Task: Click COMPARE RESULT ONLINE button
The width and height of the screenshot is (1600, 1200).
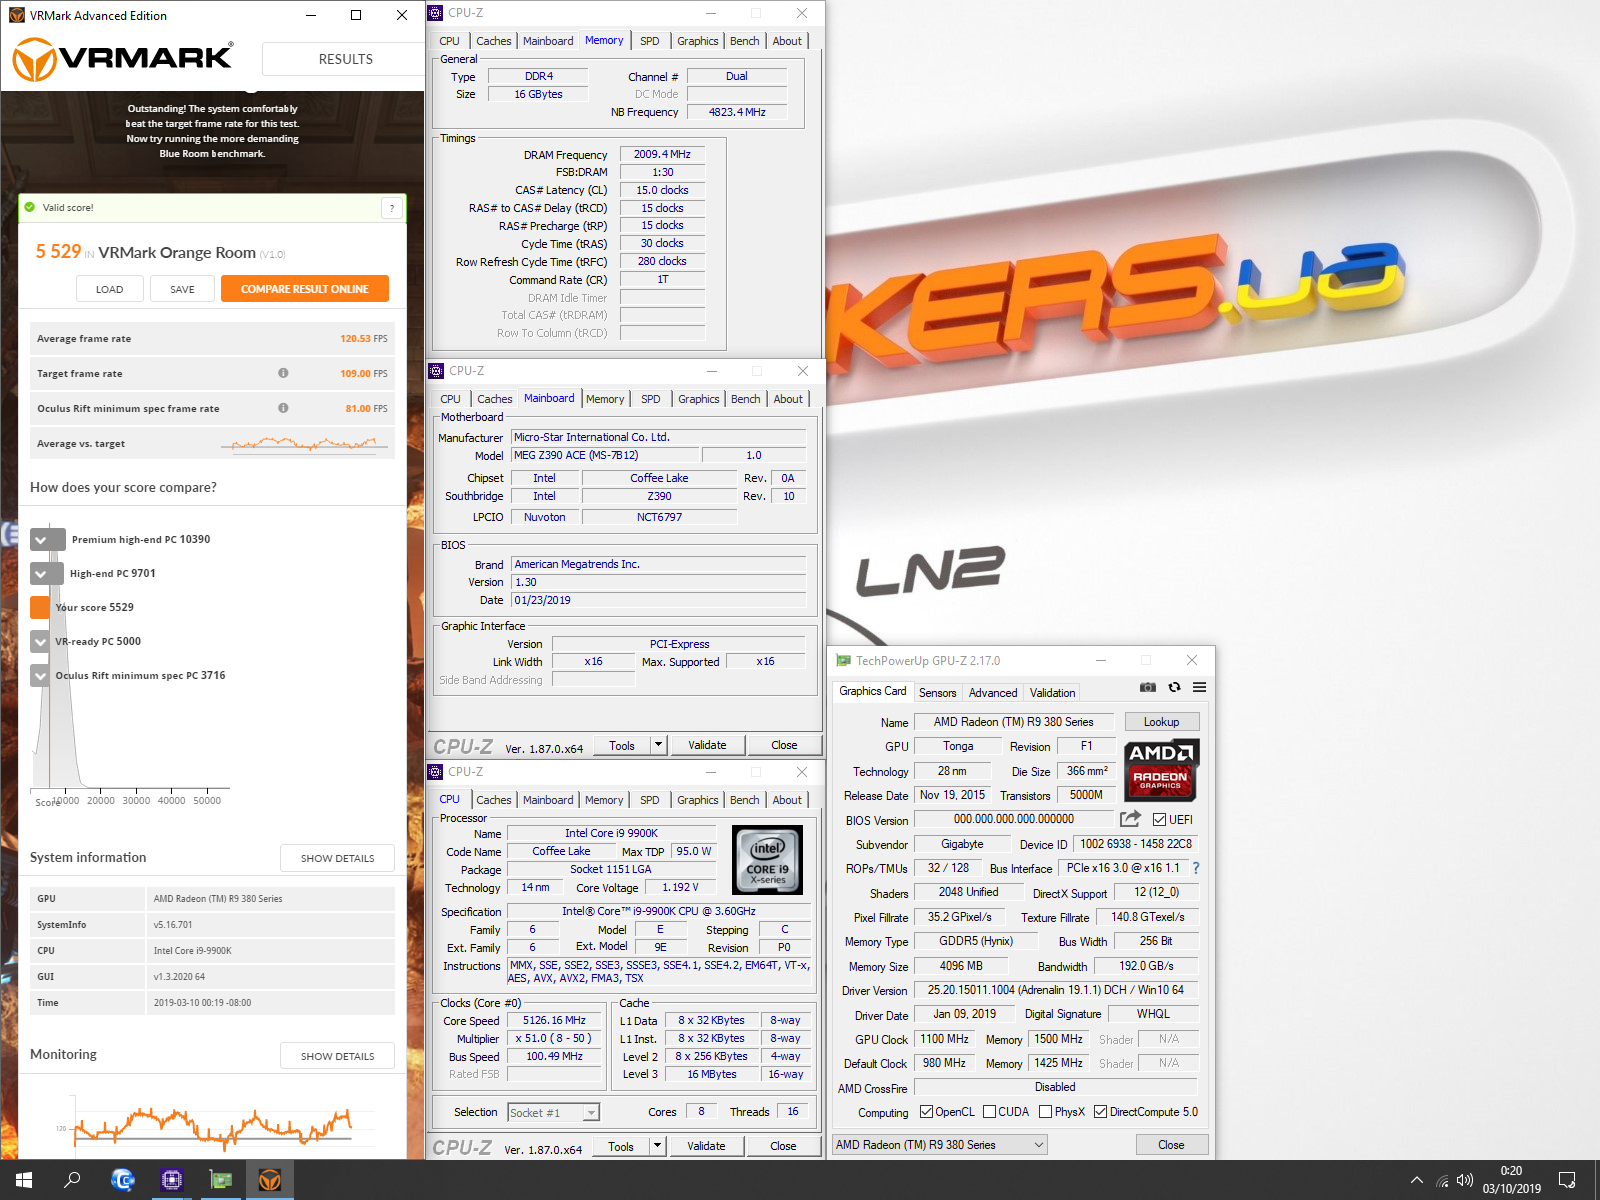Action: click(x=305, y=289)
